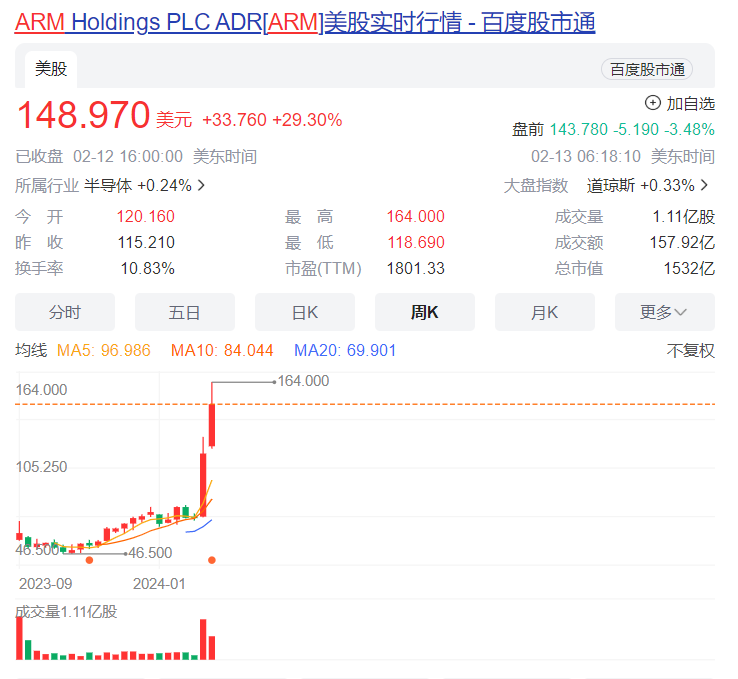738x679 pixels.
Task: Click pre-market price 143.780
Action: [x=578, y=129]
